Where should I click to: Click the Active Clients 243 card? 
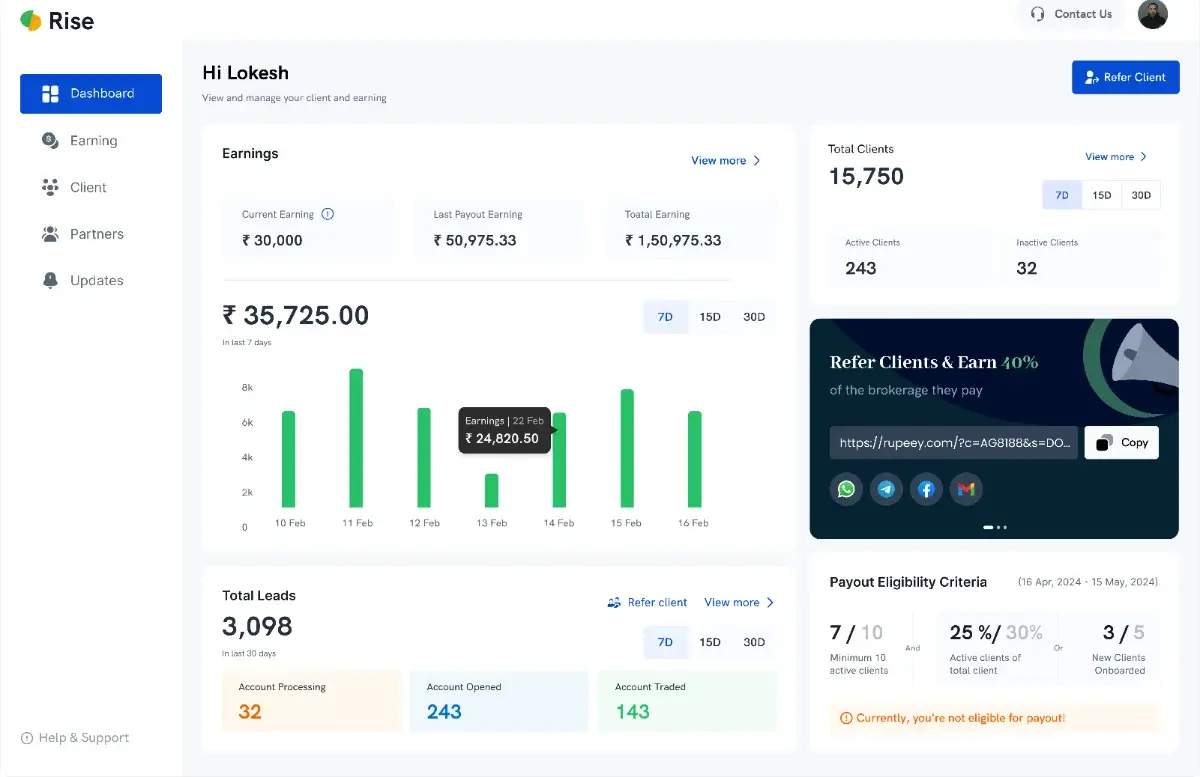[x=909, y=258]
